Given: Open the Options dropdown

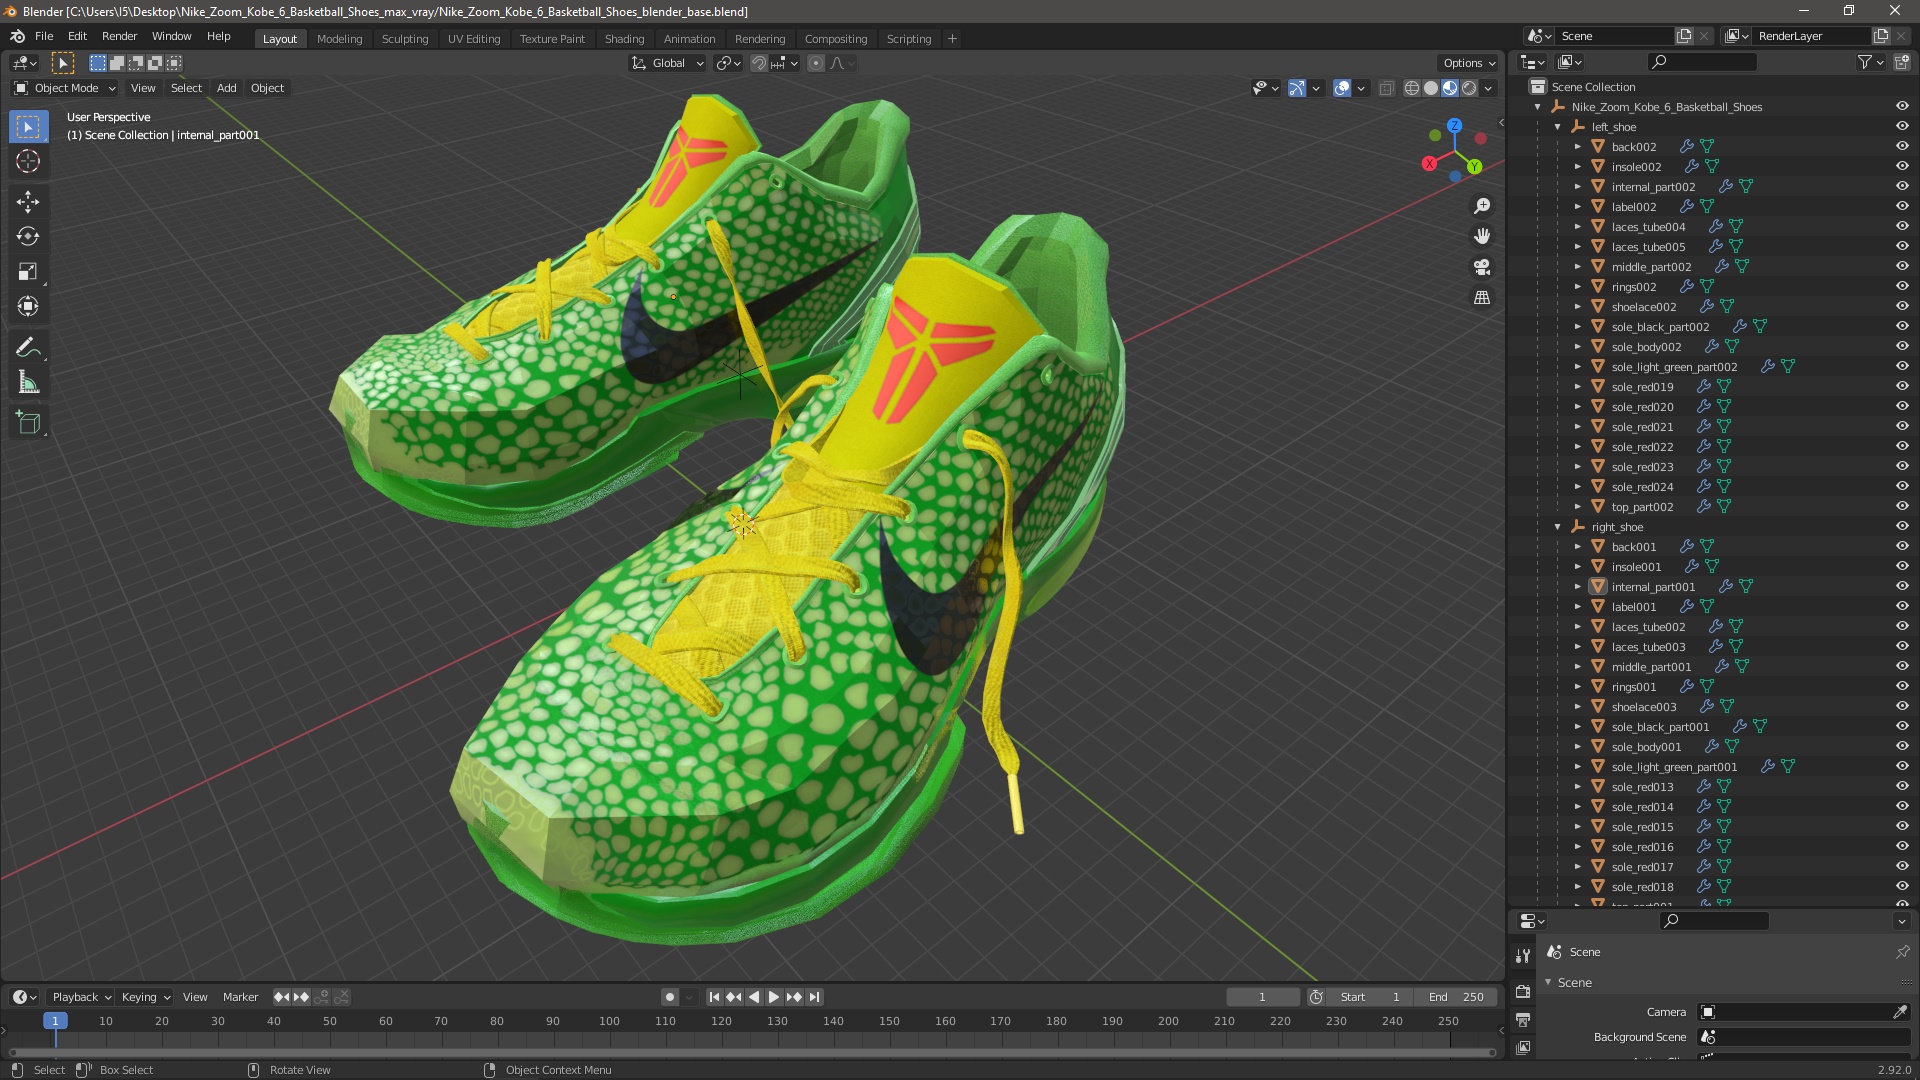Looking at the screenshot, I should coord(1469,63).
